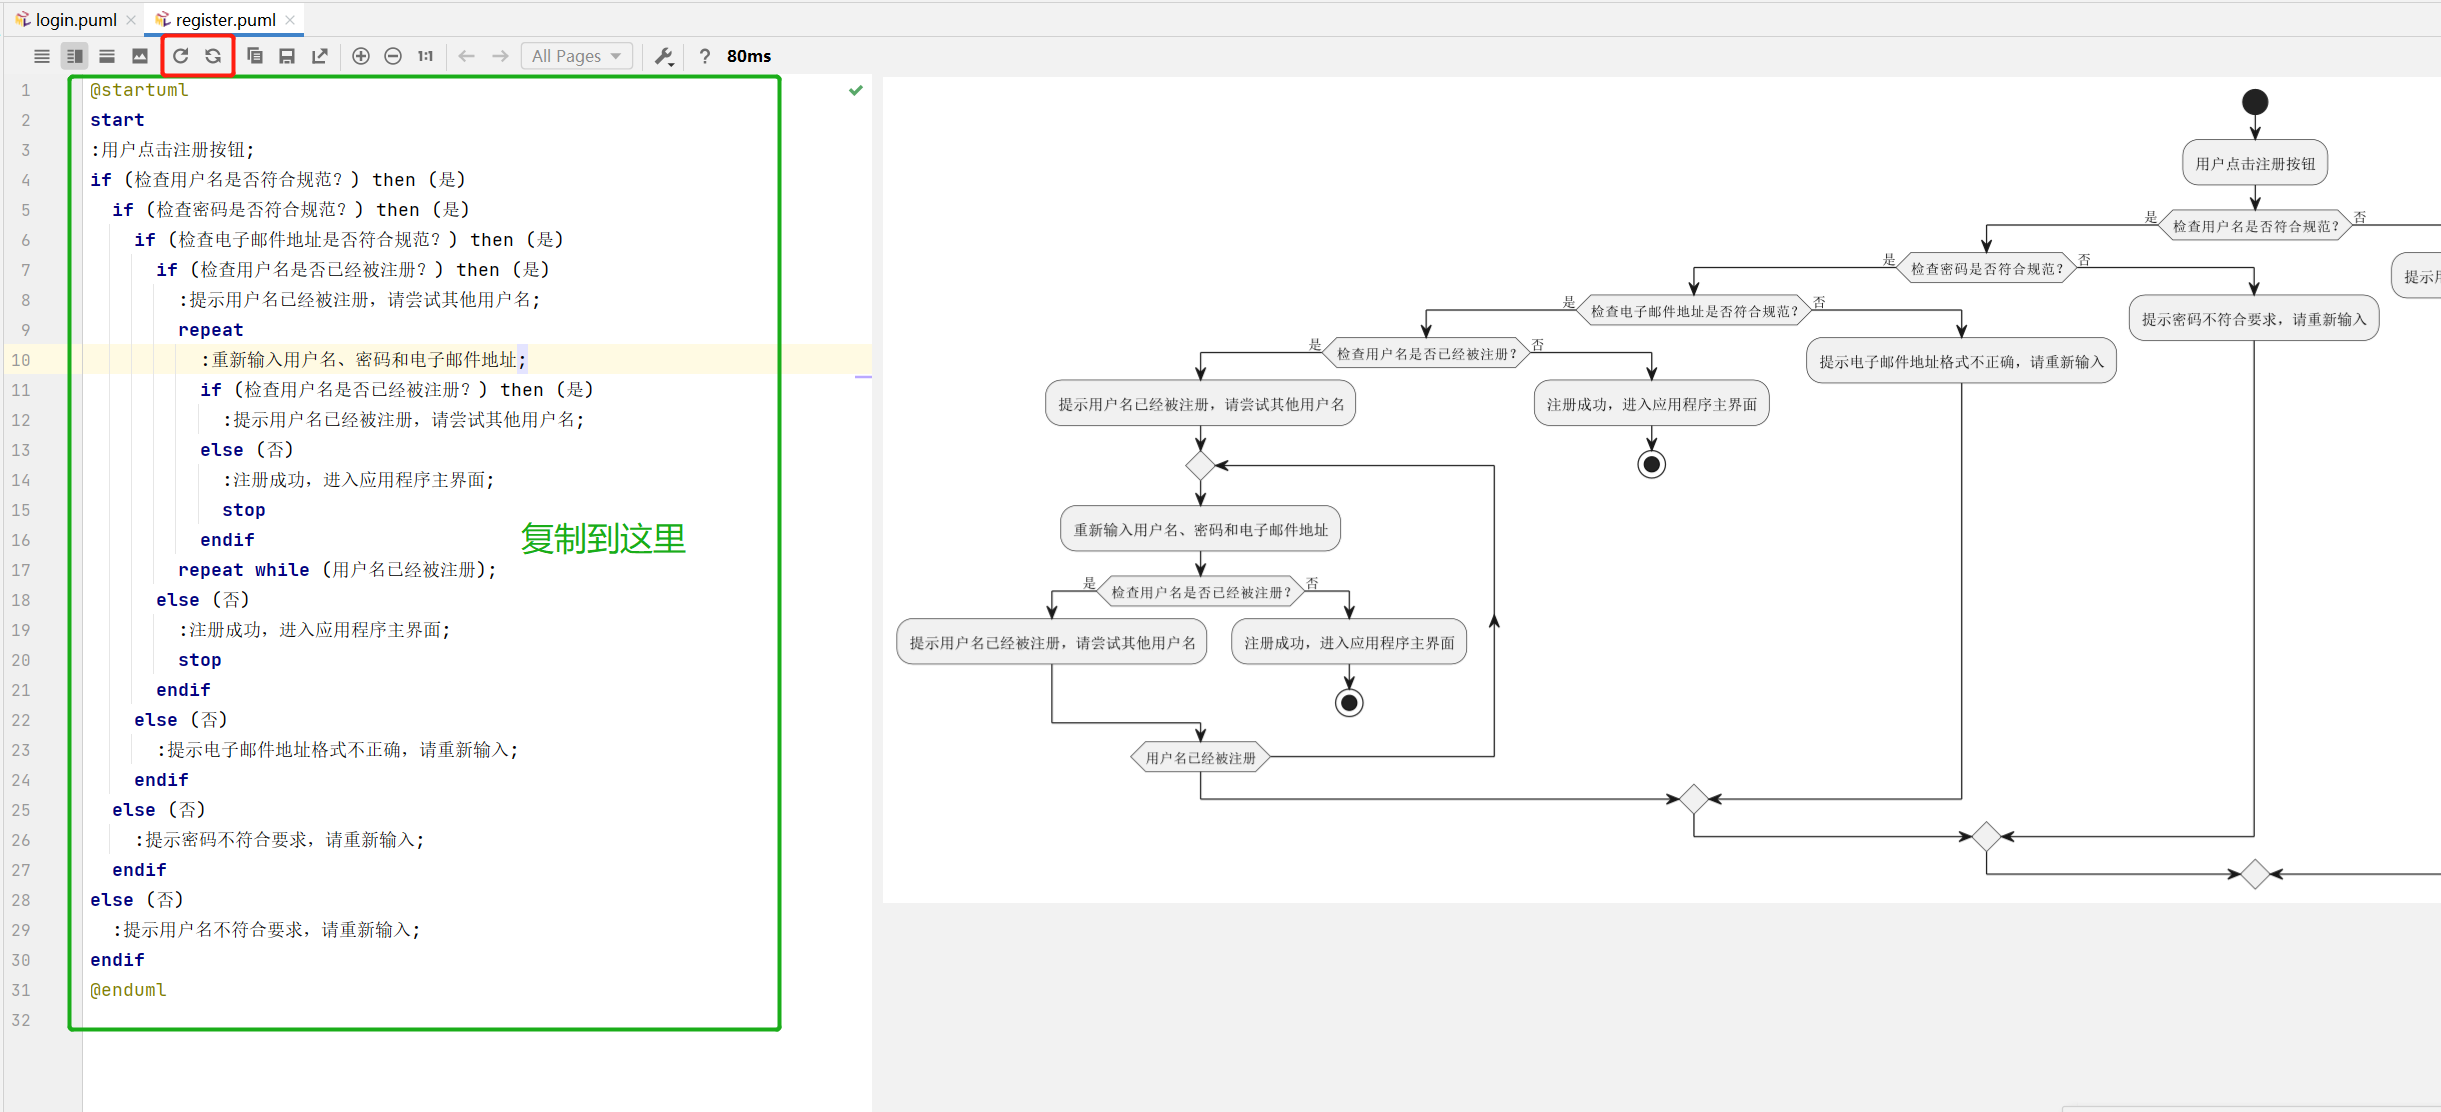This screenshot has height=1112, width=2441.
Task: Click line 10 '重新输入用户名、密码和电子邮件地址'
Action: (364, 360)
